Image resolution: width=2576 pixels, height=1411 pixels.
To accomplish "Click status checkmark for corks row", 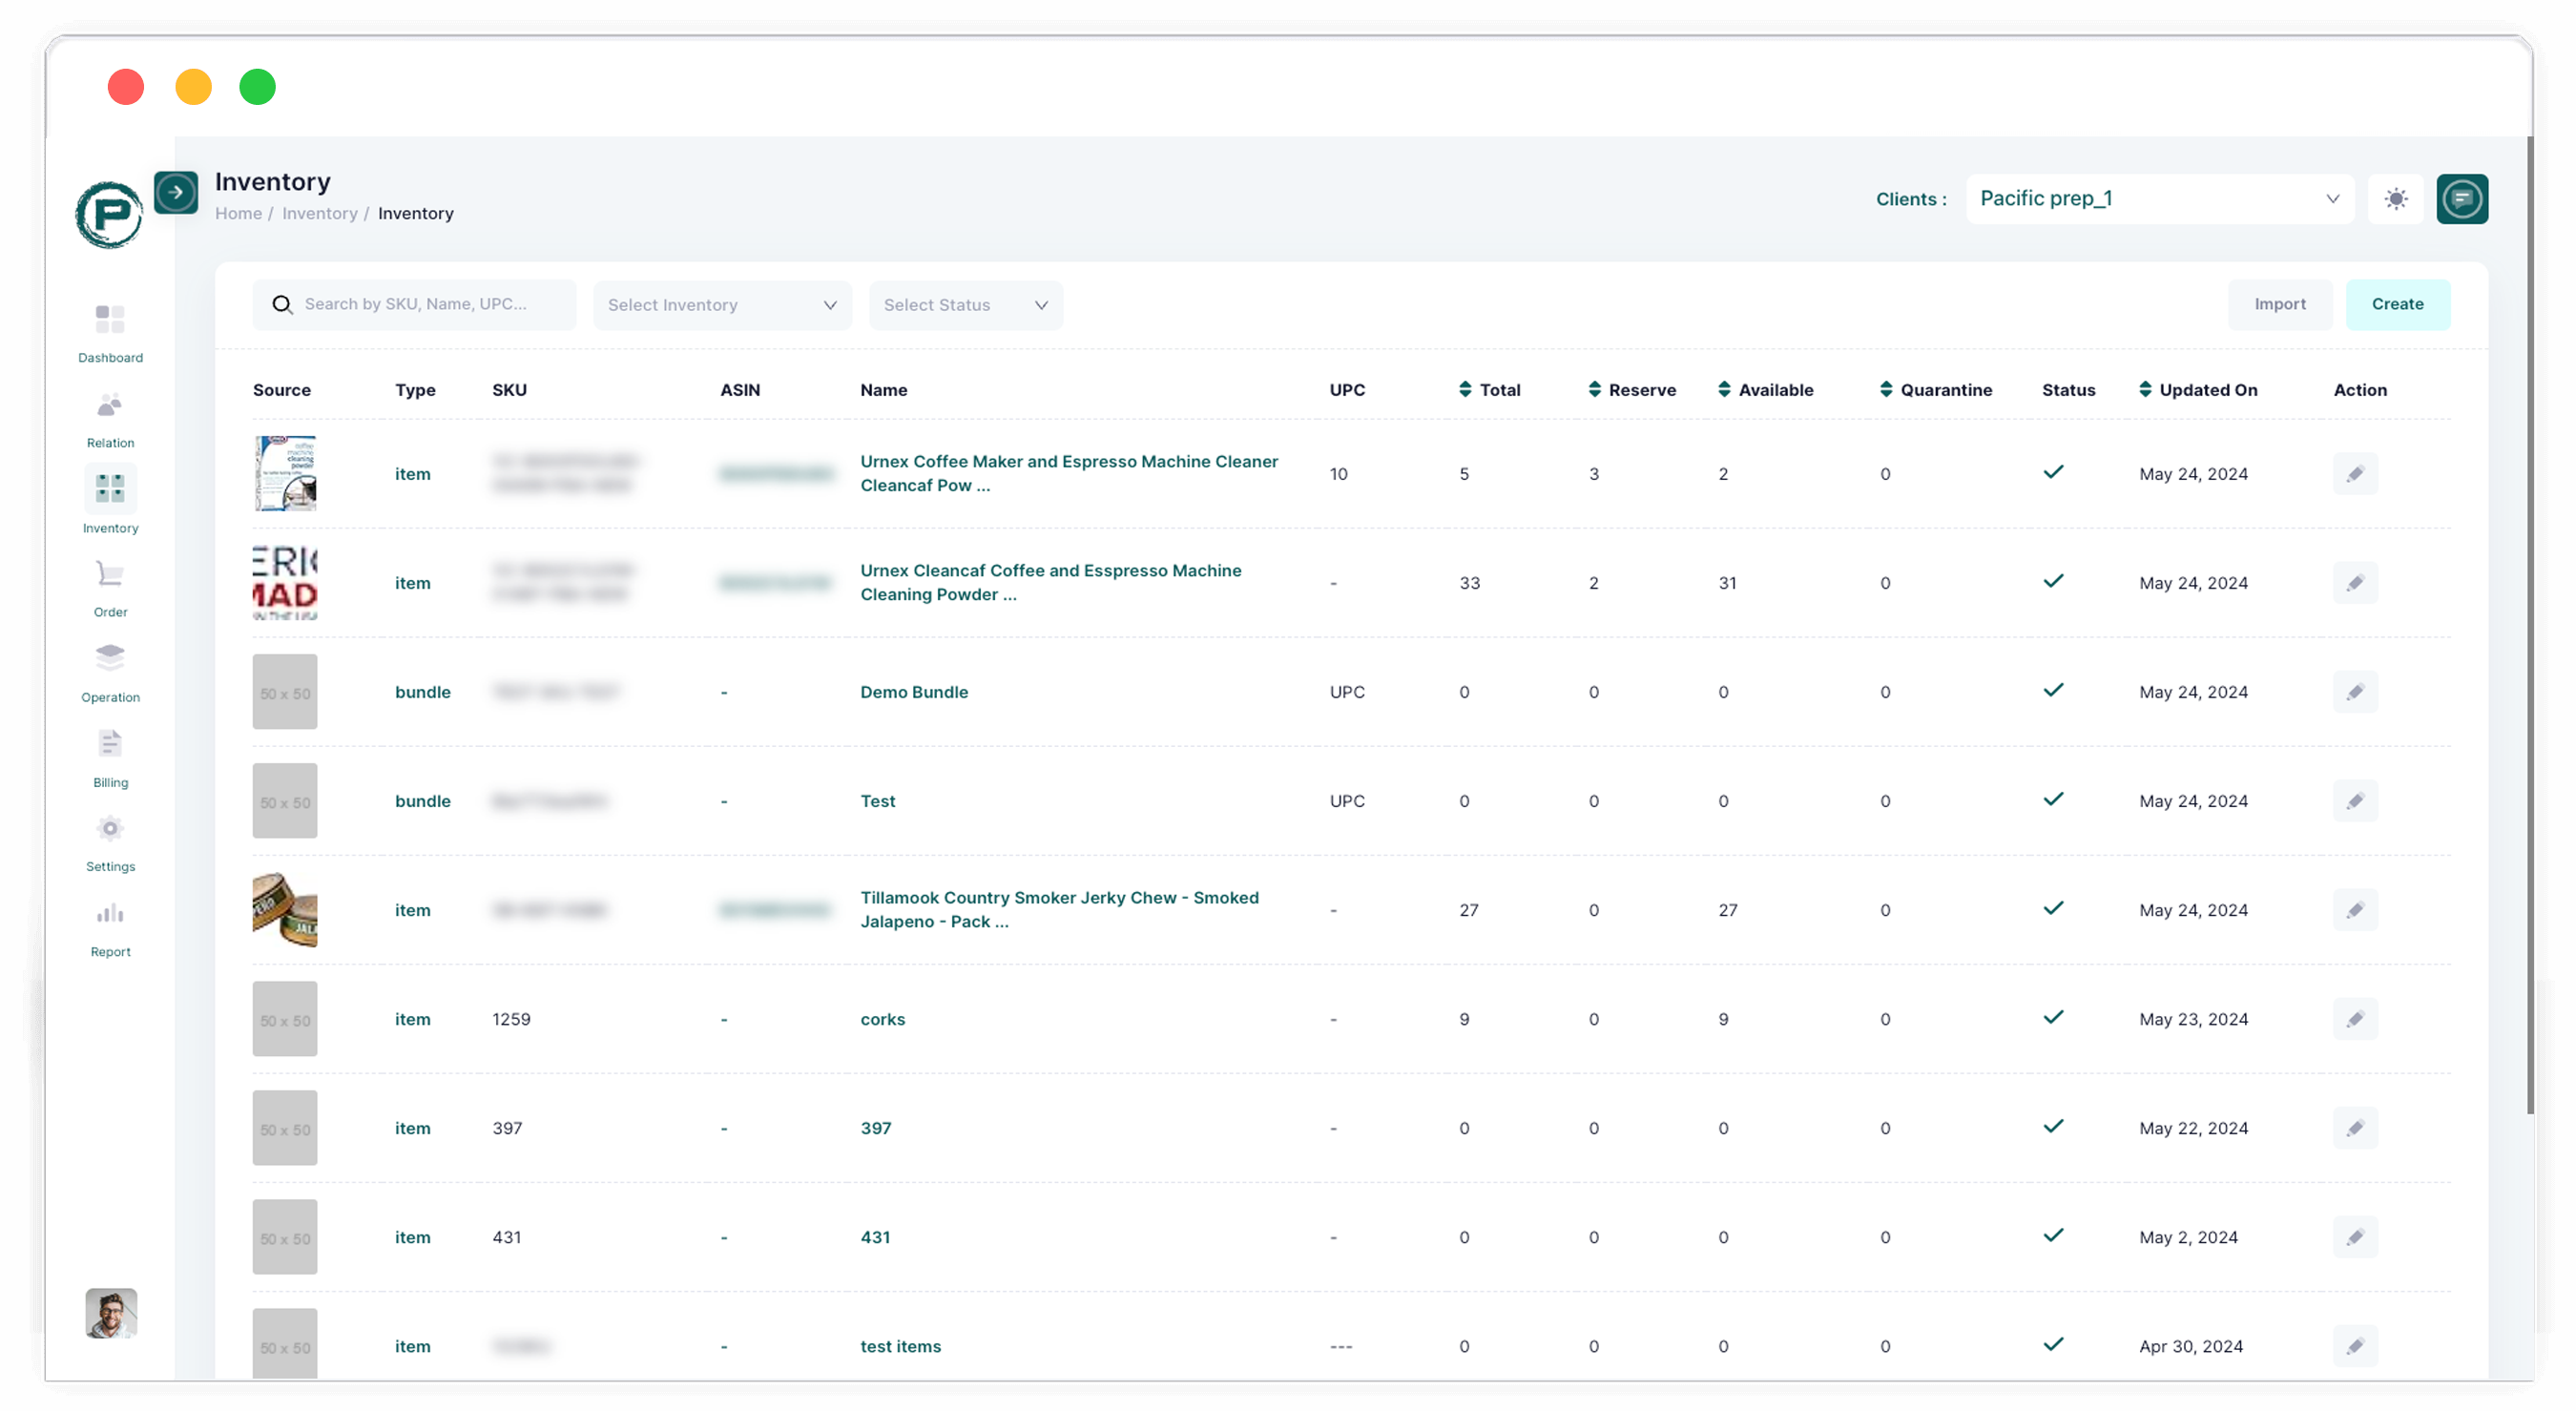I will (x=2053, y=1017).
